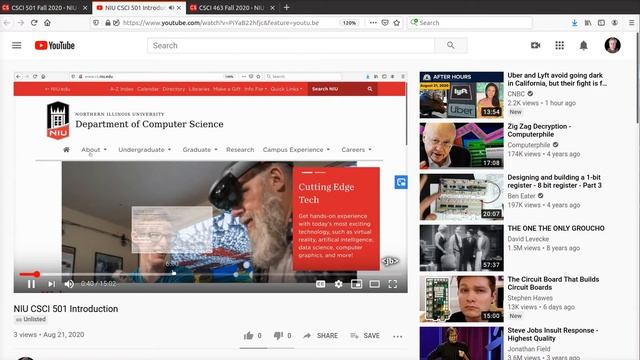Click the lock site security icon

(108, 23)
